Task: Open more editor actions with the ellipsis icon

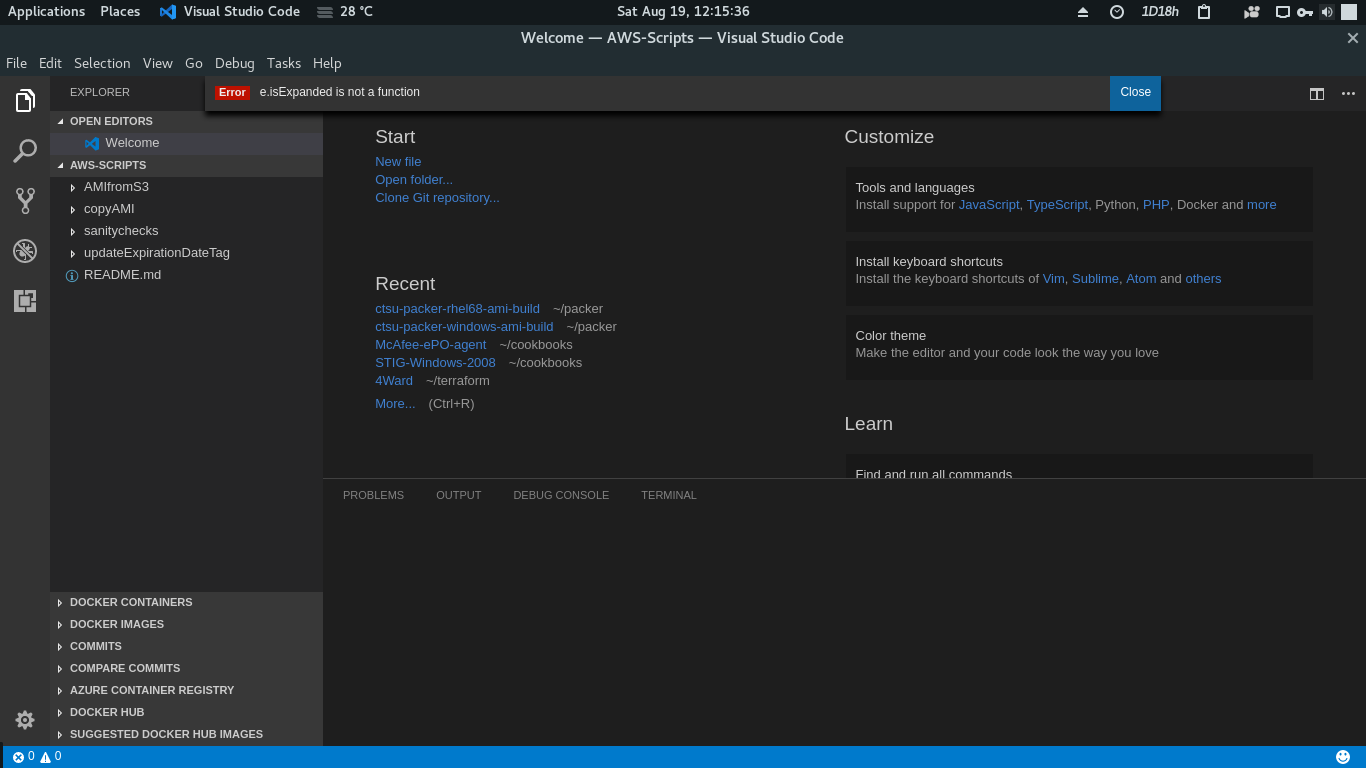Action: 1347,93
